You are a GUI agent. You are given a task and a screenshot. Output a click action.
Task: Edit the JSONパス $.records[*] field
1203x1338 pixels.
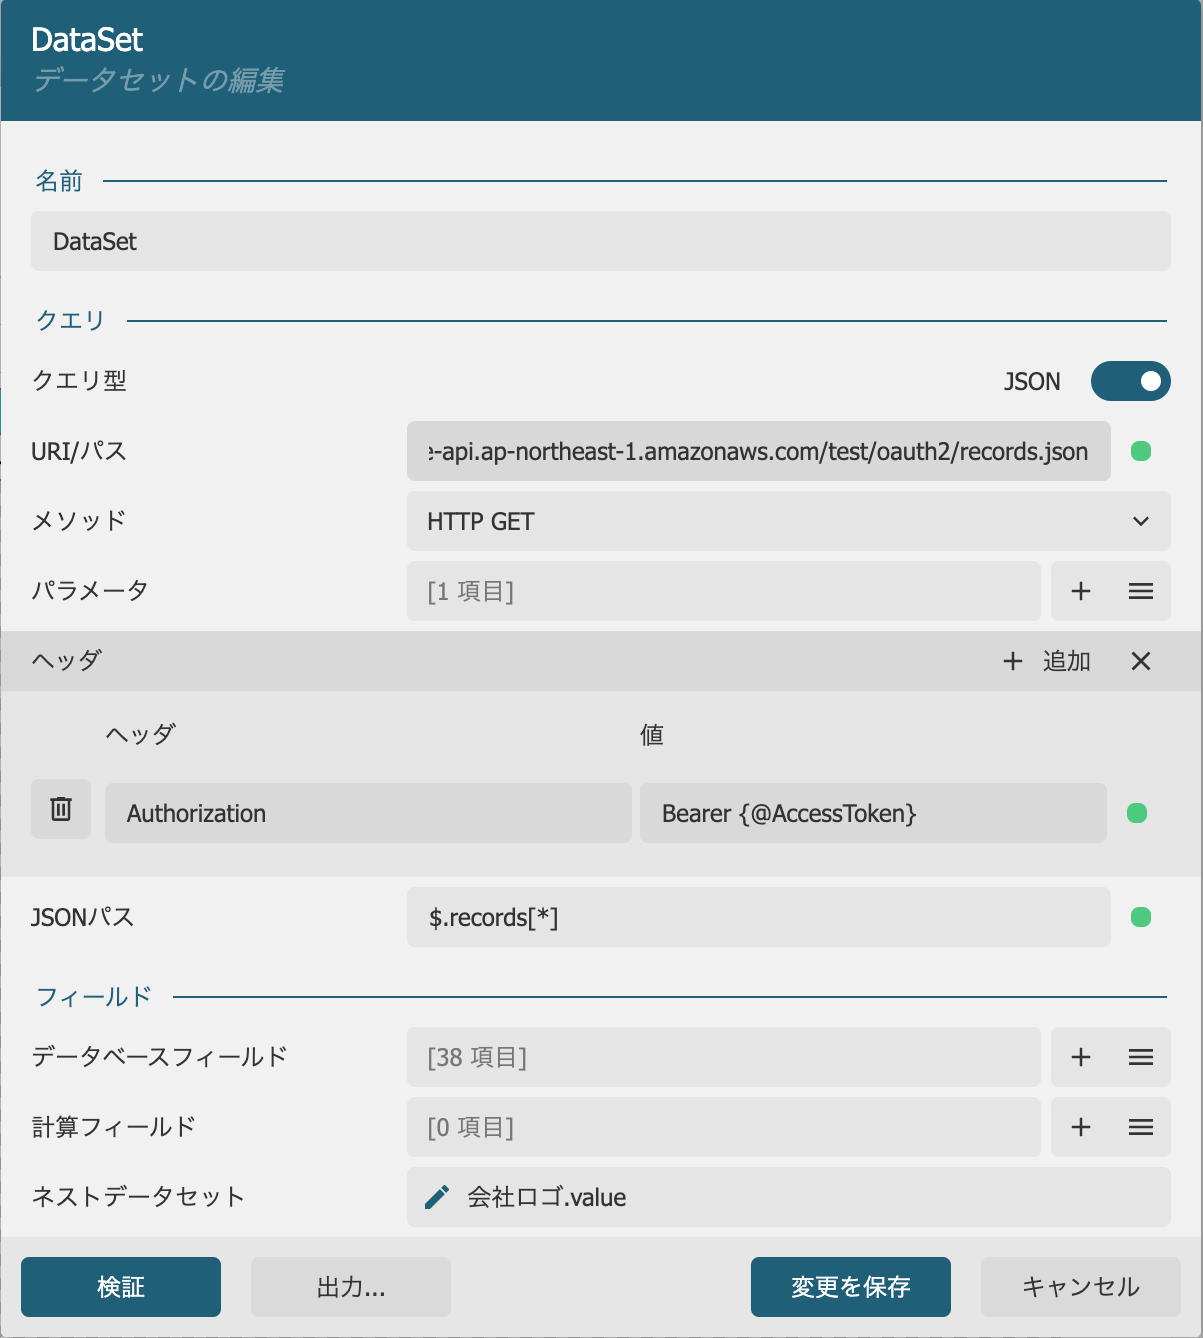tap(758, 917)
